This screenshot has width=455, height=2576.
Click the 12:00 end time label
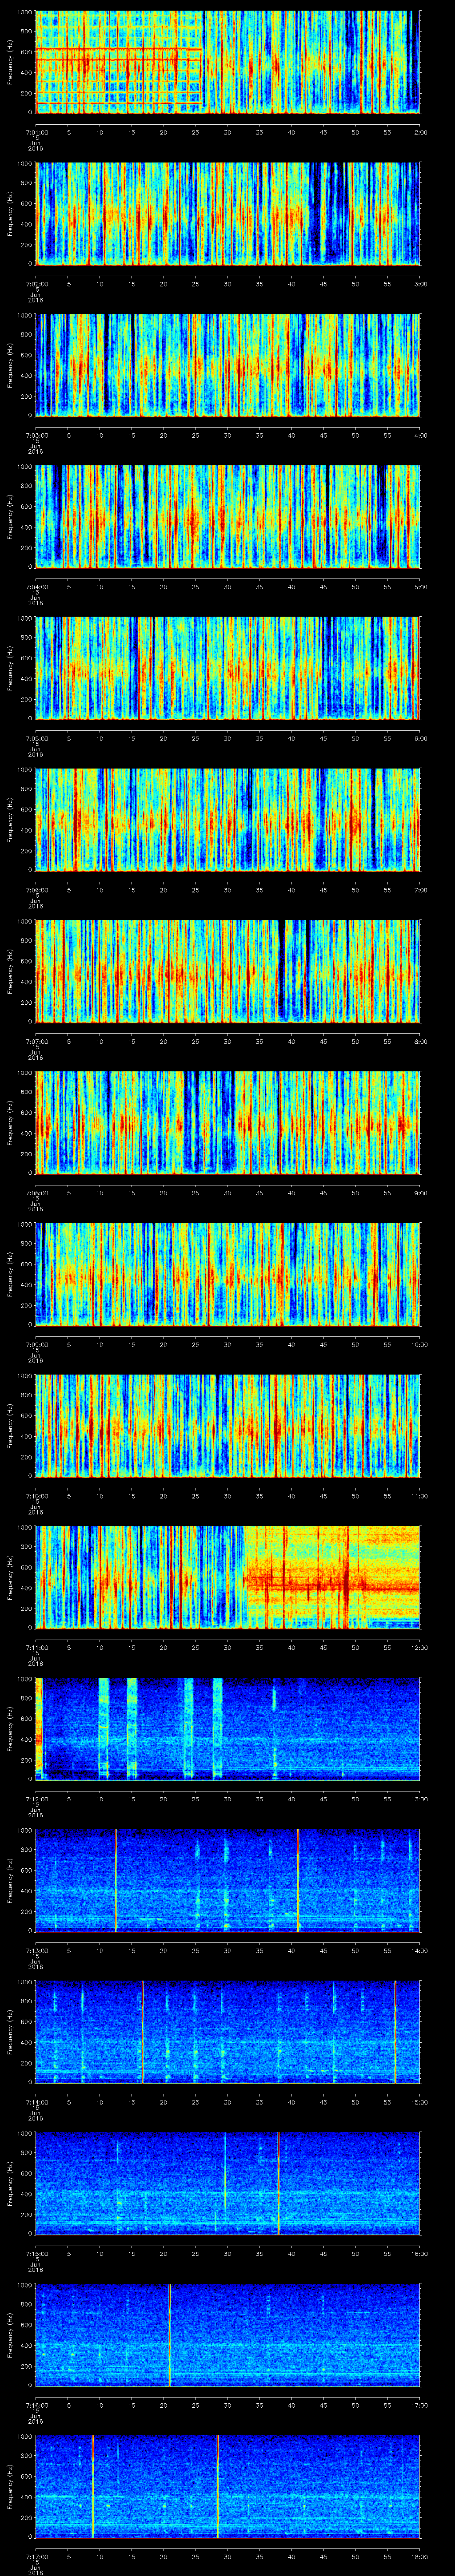[x=419, y=1647]
